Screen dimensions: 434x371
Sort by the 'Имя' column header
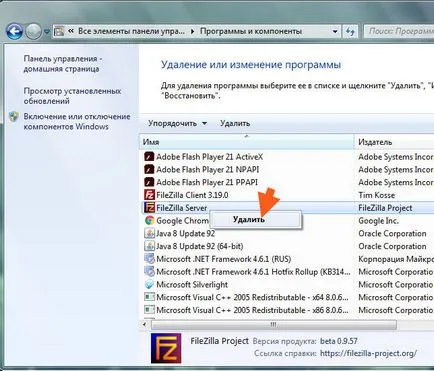(x=246, y=142)
